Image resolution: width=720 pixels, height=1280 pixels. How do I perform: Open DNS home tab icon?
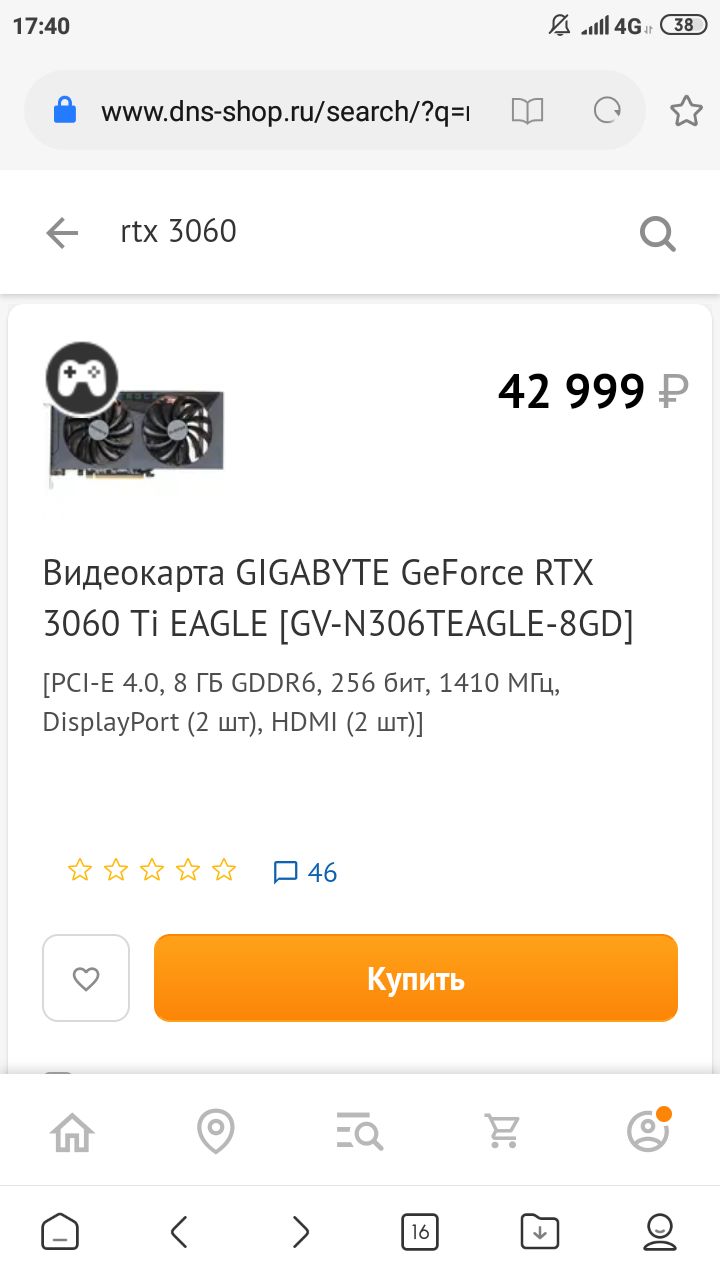point(72,1132)
